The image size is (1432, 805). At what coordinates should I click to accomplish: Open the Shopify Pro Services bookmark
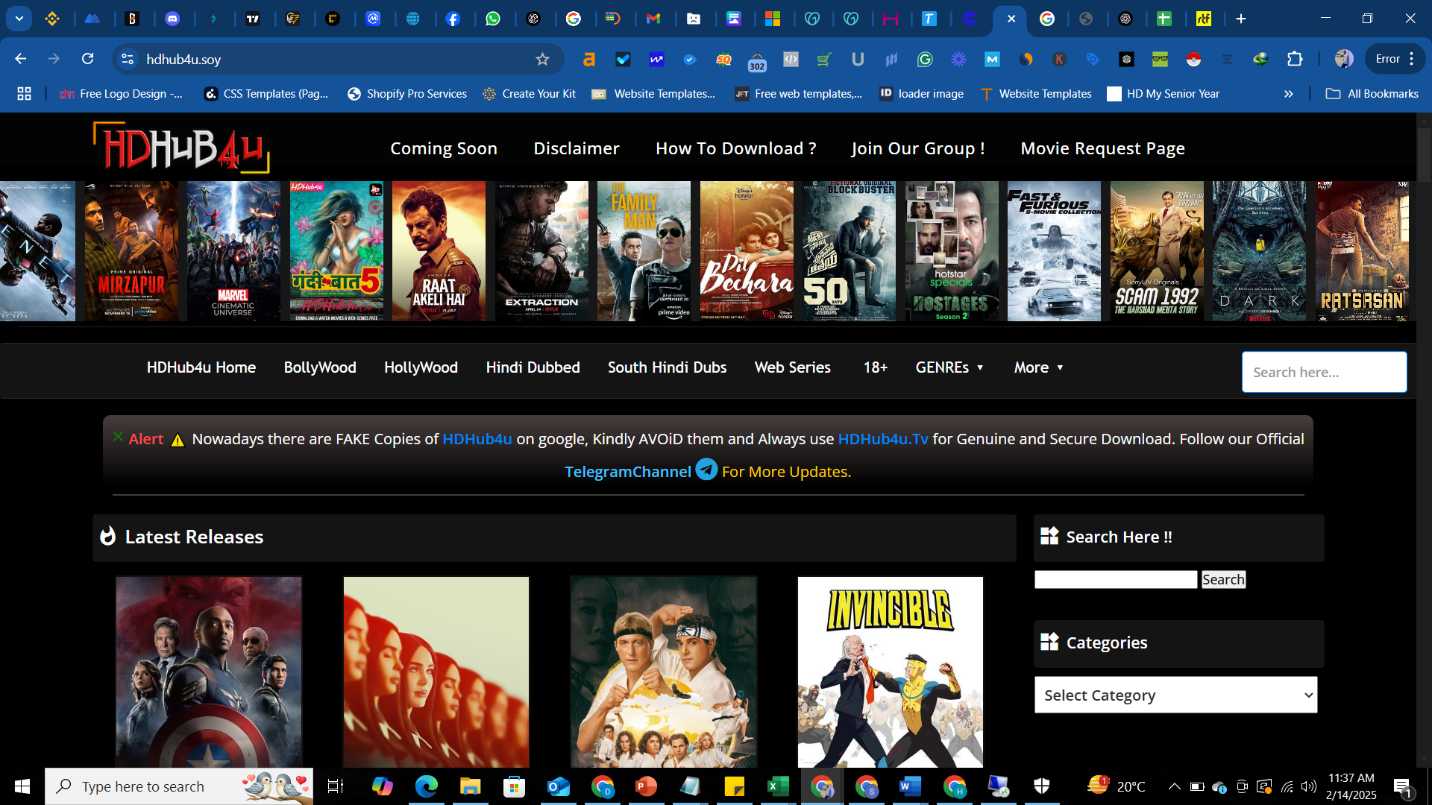tap(407, 93)
